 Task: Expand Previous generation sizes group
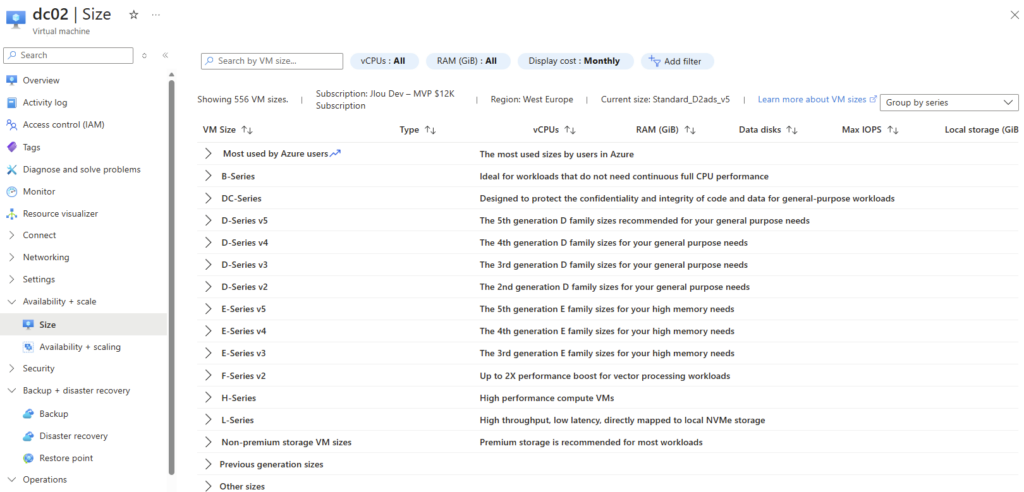pos(208,464)
